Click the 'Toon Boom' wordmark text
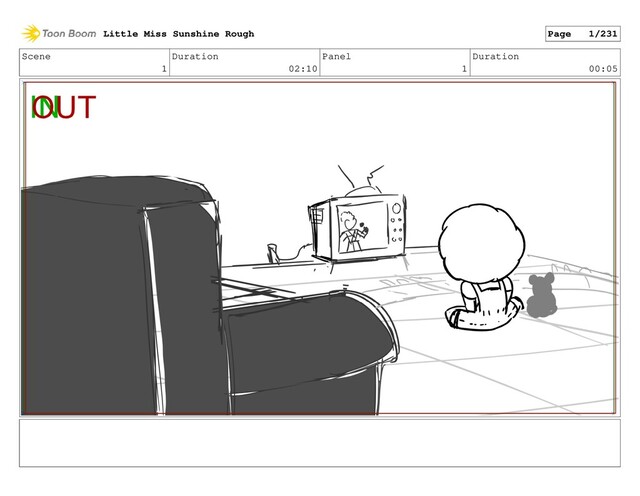The image size is (640, 496). point(69,33)
